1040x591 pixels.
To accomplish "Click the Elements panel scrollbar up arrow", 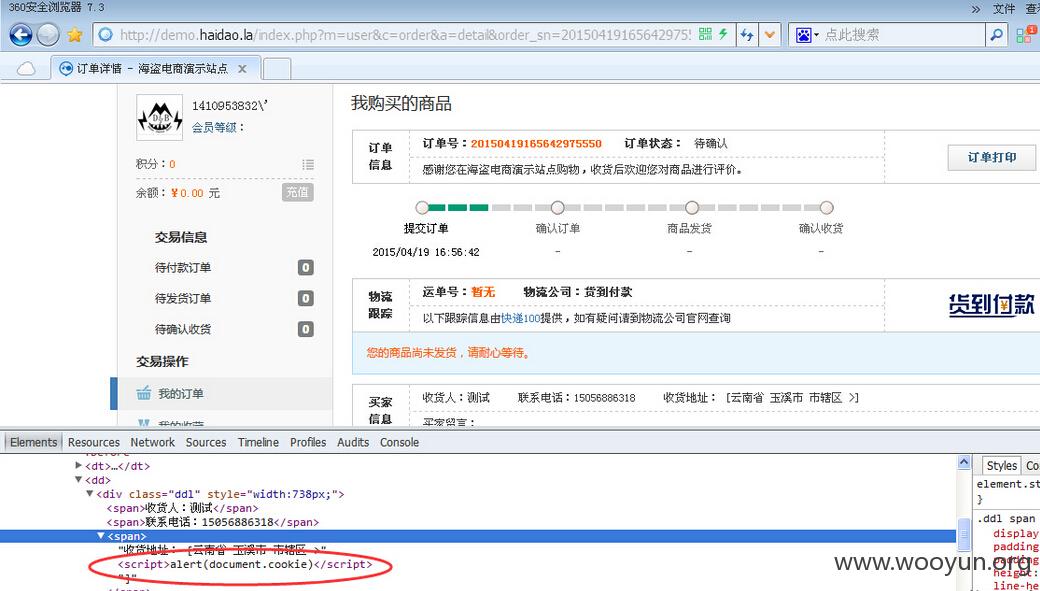I will point(964,463).
